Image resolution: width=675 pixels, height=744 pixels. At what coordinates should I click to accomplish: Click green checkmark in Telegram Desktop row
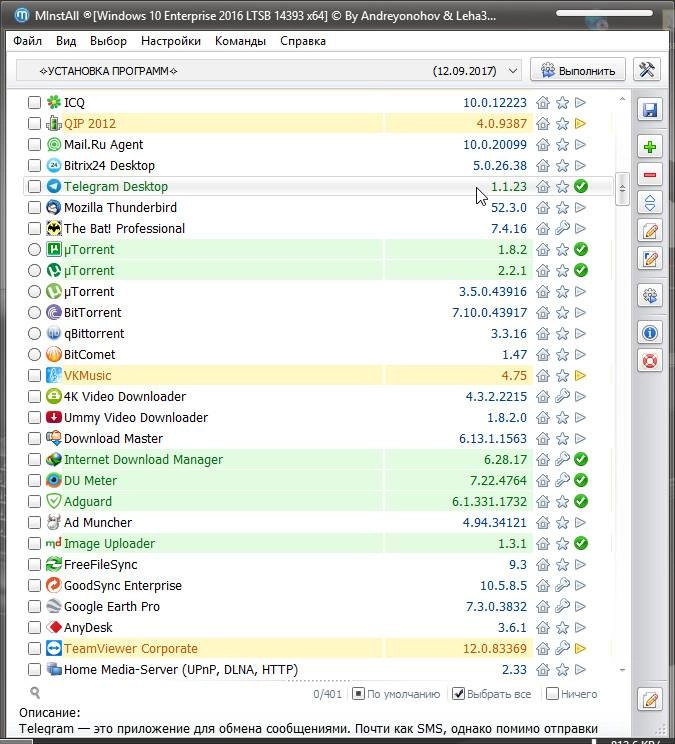click(x=581, y=186)
